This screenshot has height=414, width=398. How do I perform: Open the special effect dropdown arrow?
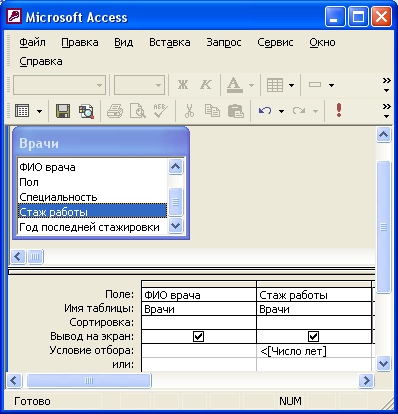(331, 85)
